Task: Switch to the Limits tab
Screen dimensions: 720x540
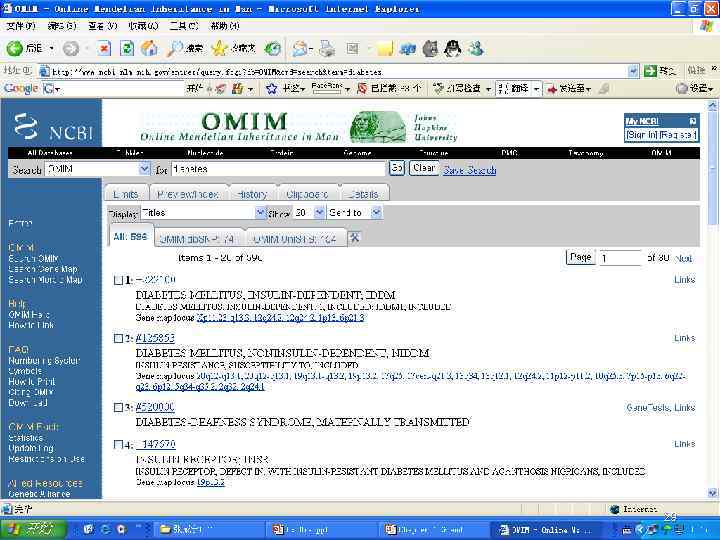Action: [x=126, y=193]
